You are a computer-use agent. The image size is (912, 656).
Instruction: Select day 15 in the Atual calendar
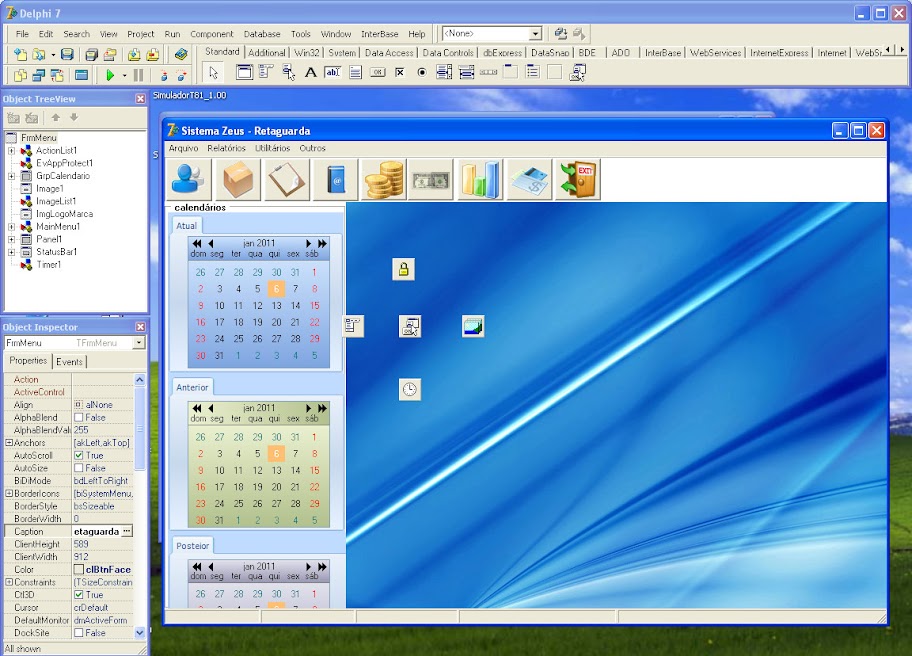point(314,305)
